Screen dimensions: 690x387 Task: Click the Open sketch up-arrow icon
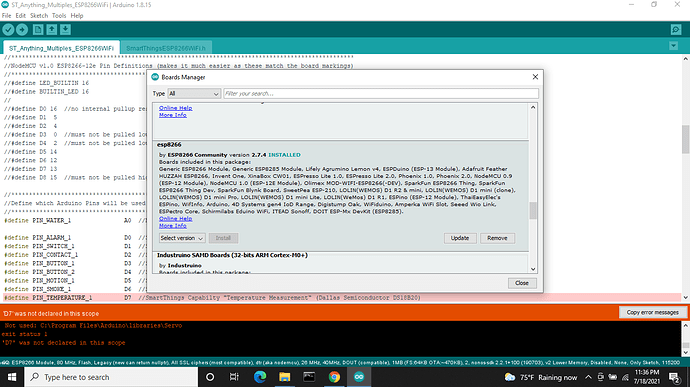pyautogui.click(x=51, y=29)
